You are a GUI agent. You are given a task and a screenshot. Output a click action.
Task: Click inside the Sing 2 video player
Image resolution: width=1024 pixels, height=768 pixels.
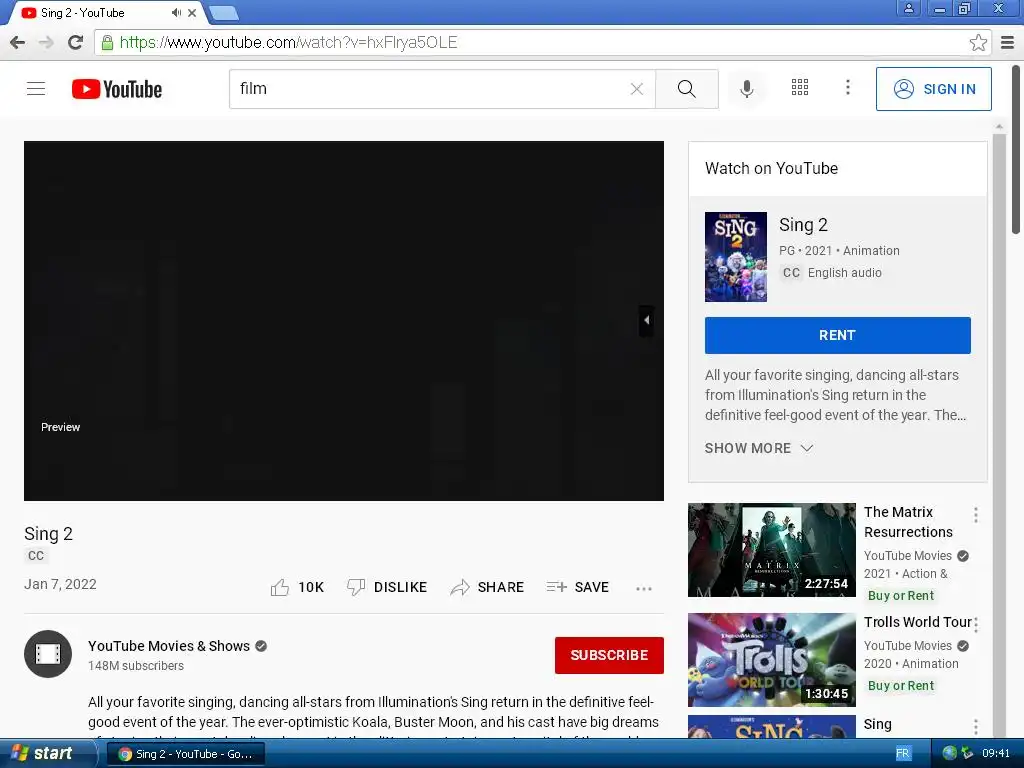point(344,321)
